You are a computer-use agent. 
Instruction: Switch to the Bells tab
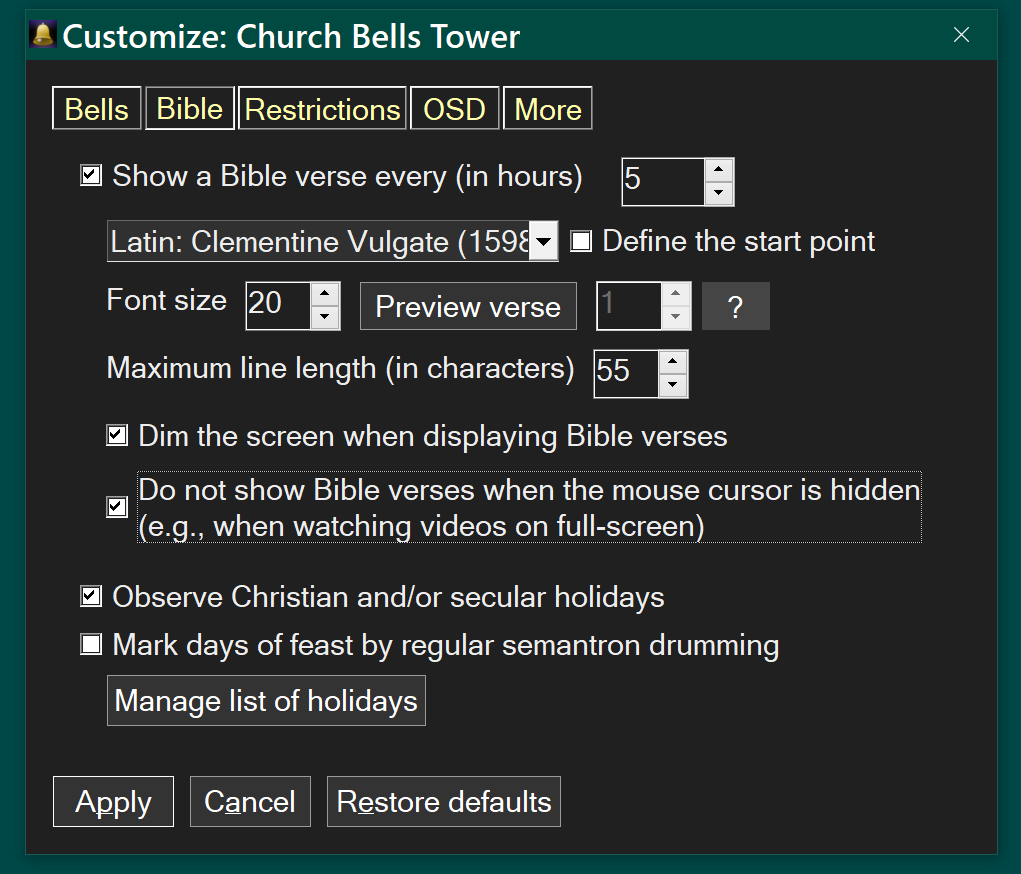click(96, 109)
